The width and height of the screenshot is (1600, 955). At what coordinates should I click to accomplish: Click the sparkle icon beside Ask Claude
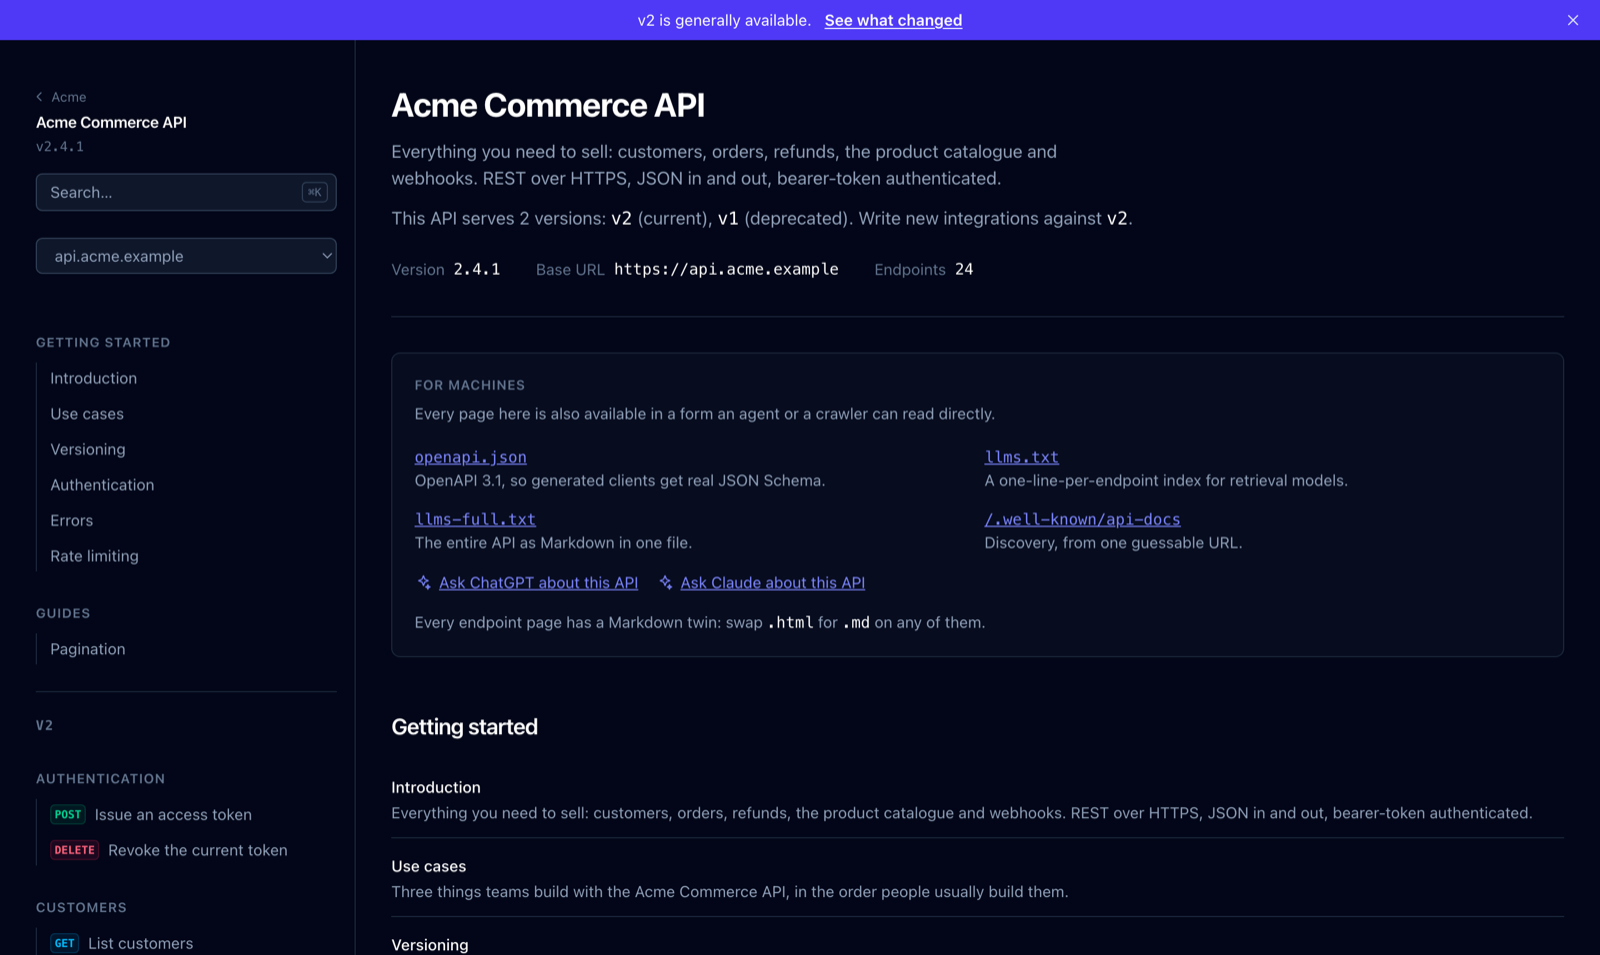coord(666,583)
